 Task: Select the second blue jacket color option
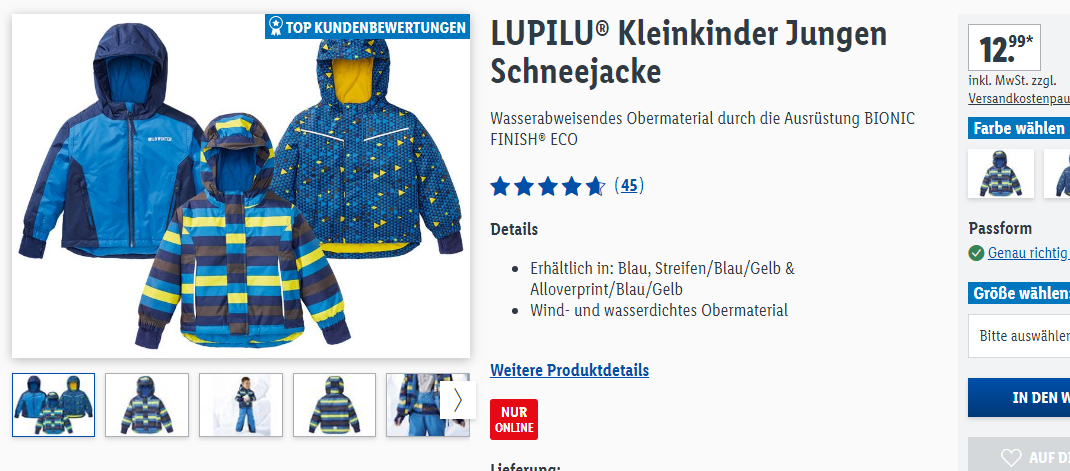(x=1057, y=174)
